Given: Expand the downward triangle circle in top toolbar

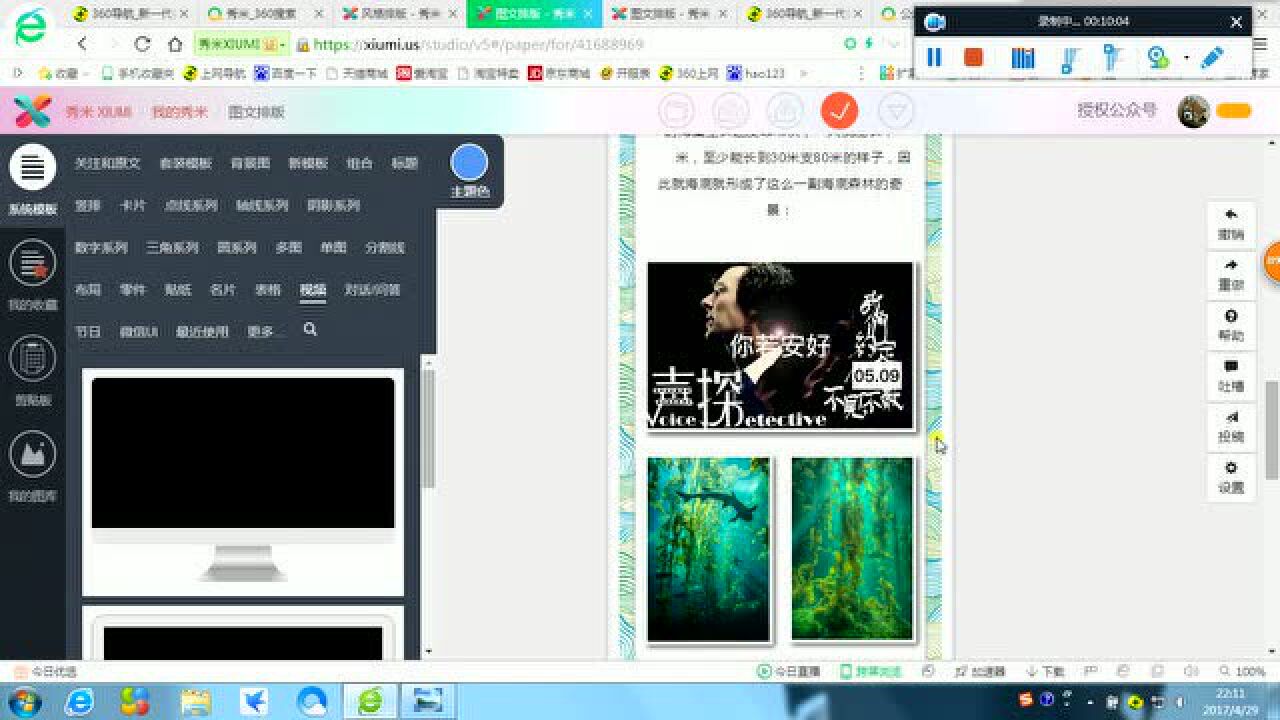Looking at the screenshot, I should click(897, 110).
